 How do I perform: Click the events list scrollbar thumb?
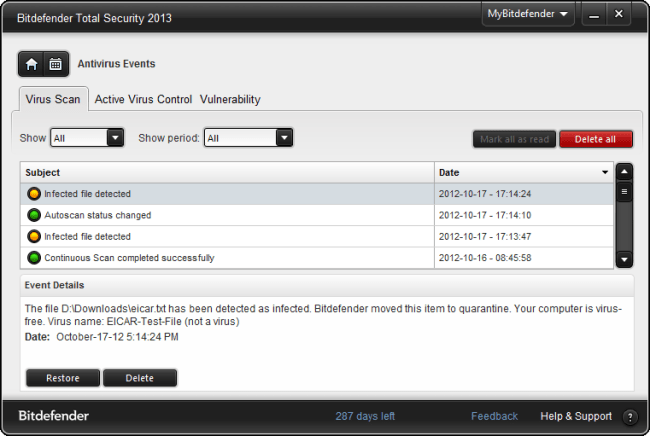coord(624,192)
